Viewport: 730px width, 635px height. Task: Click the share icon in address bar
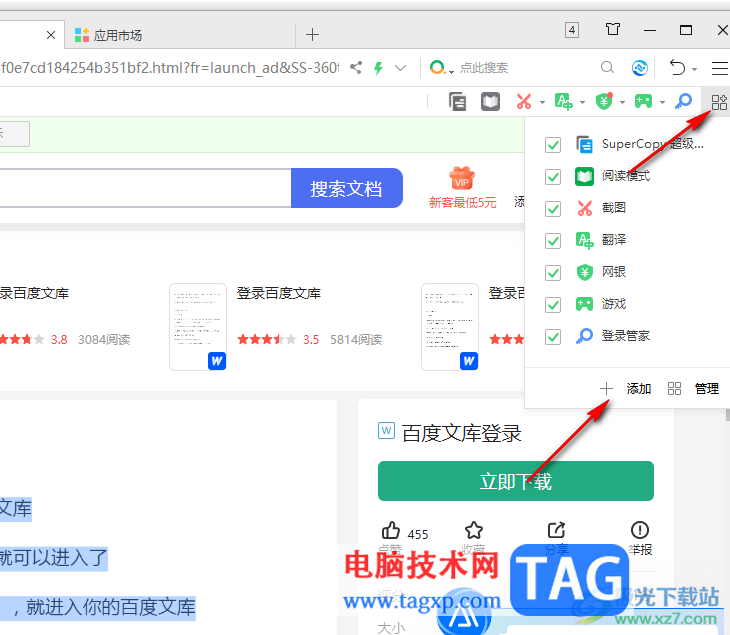(356, 68)
